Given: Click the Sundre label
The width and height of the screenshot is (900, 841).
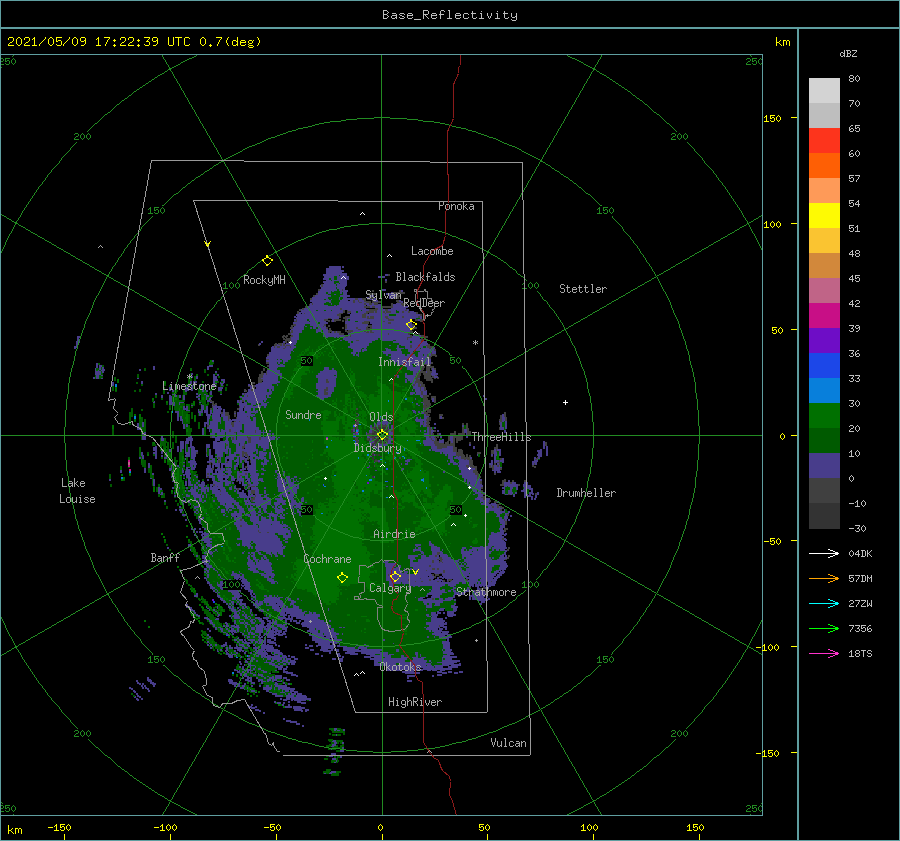Looking at the screenshot, I should 303,414.
